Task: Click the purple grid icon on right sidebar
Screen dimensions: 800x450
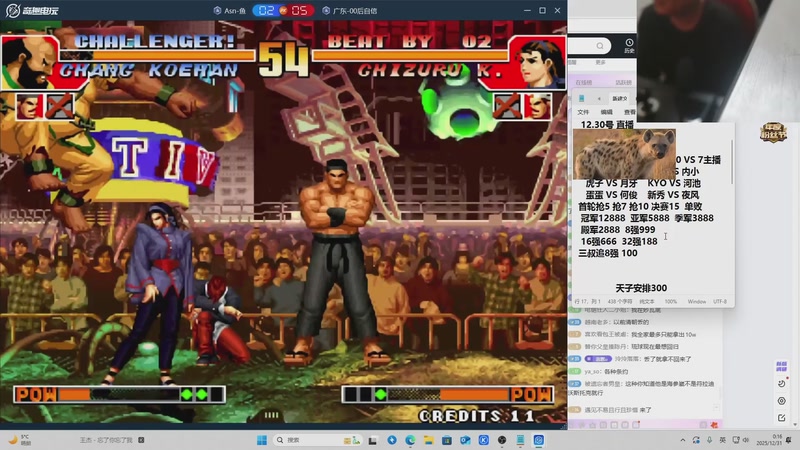Action: pyautogui.click(x=781, y=366)
